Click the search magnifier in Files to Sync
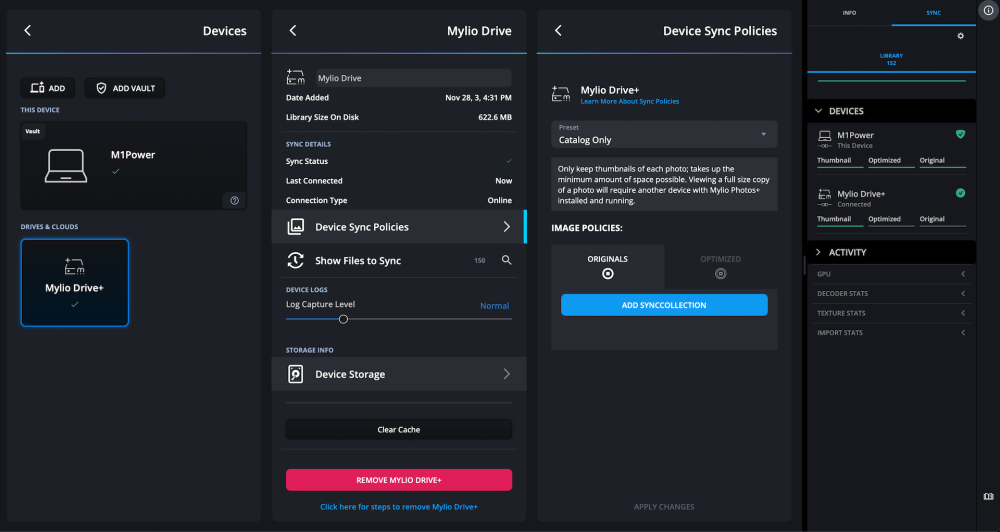 [506, 260]
